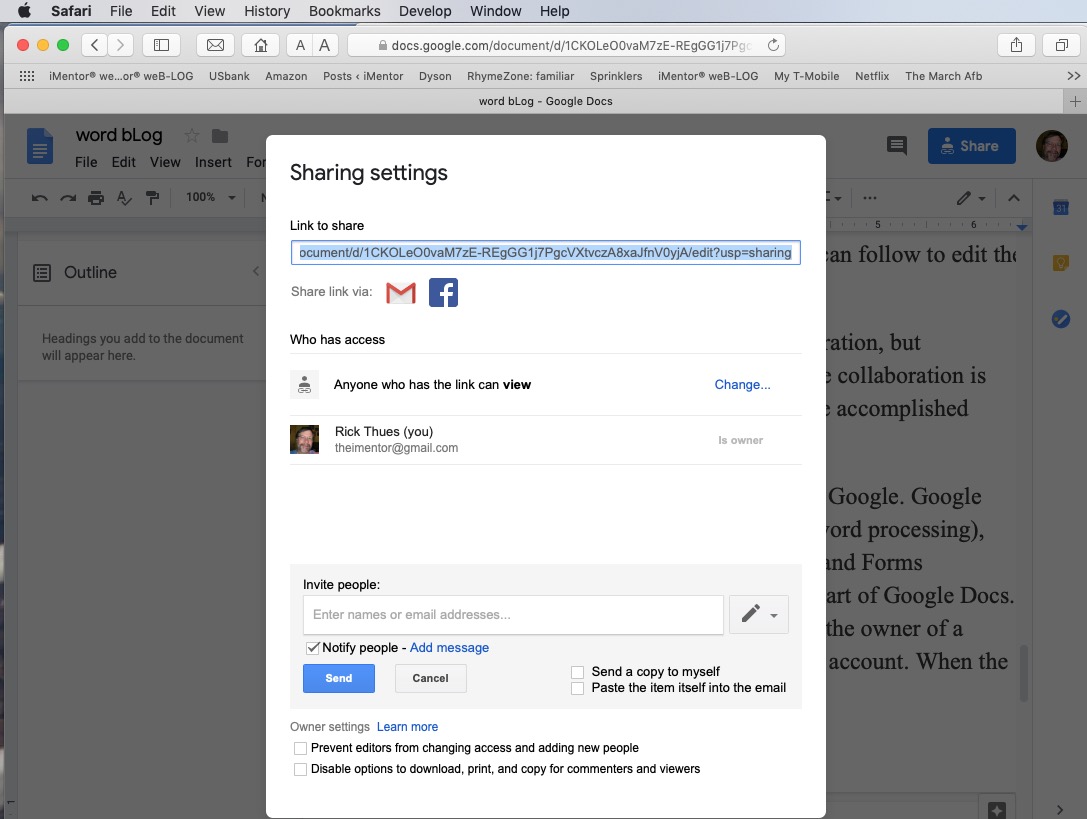Open the Safari History menu
Image resolution: width=1087 pixels, height=819 pixels.
[267, 11]
